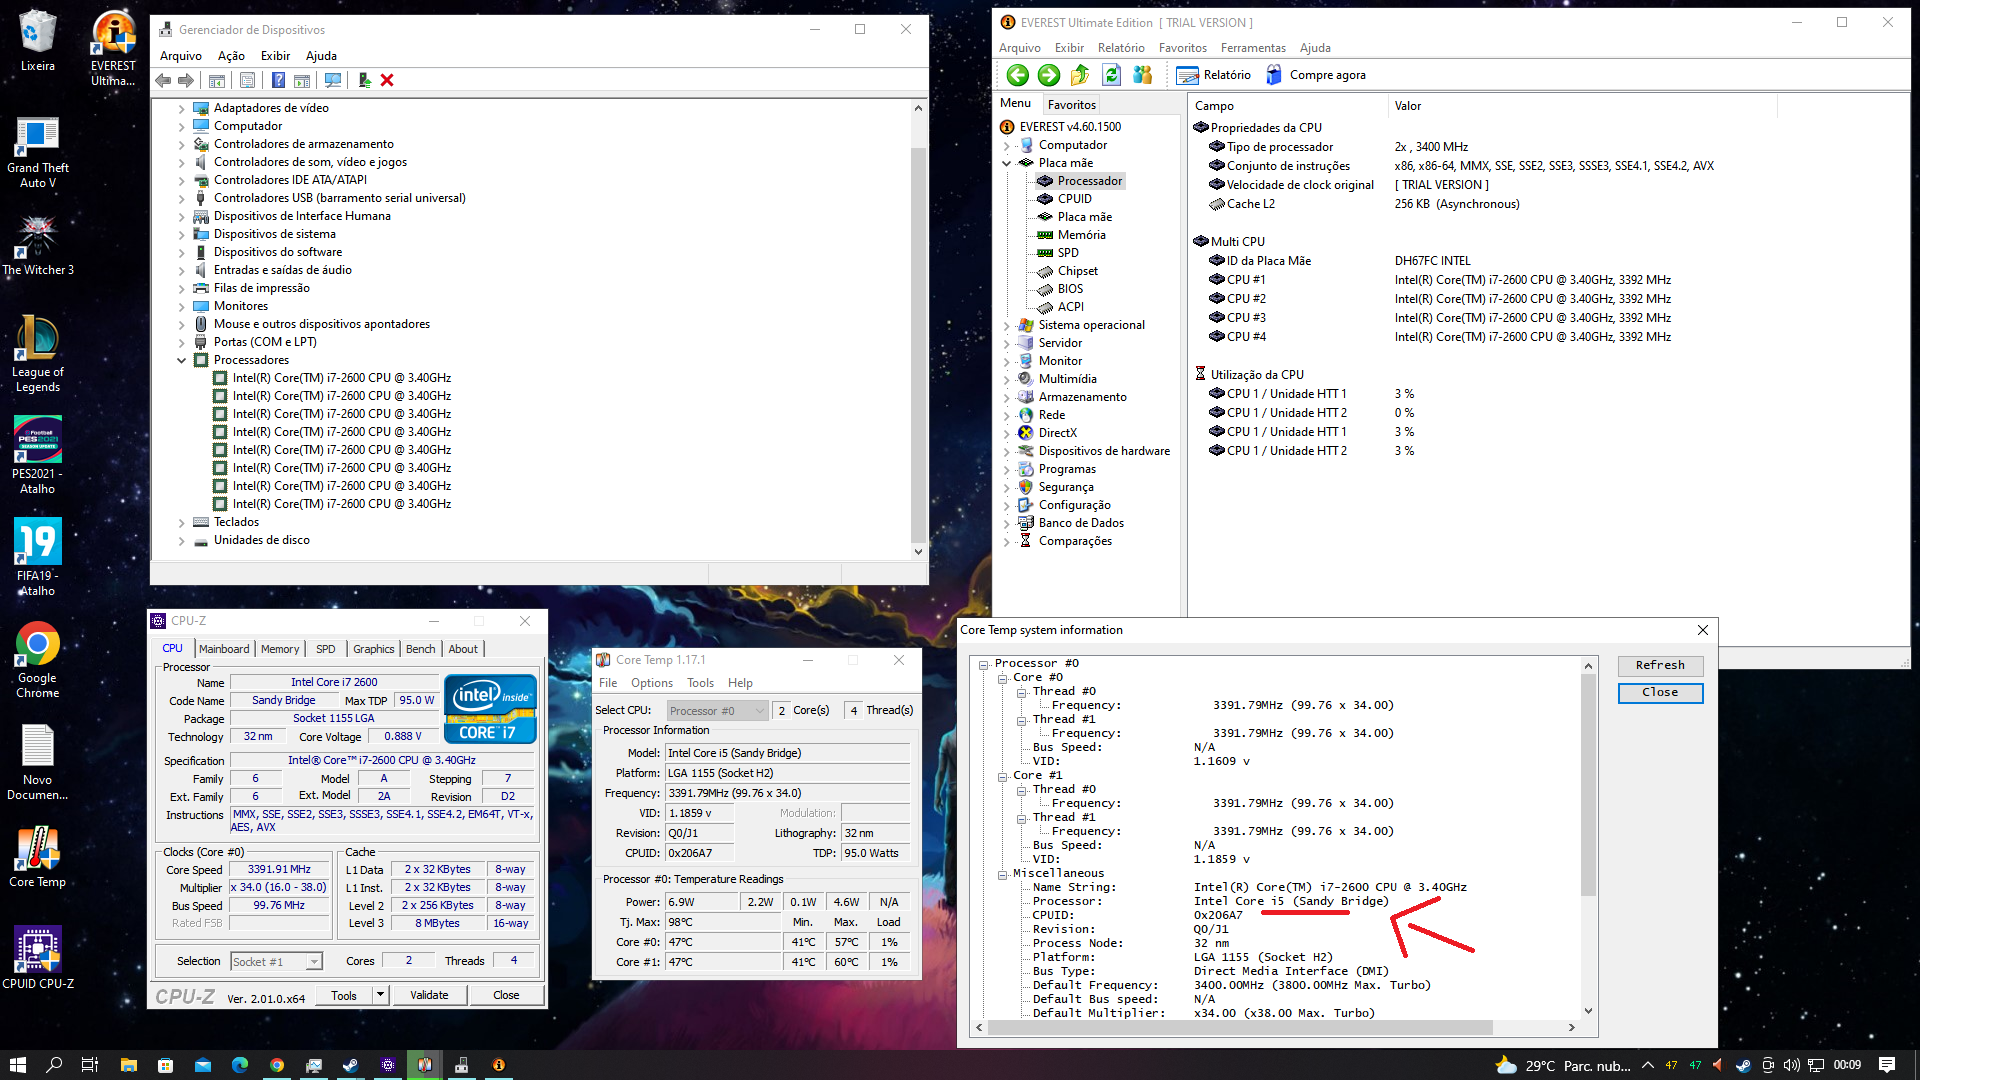Click the green forward arrow in EVEREST toolbar
The image size is (1998, 1080).
1048,75
